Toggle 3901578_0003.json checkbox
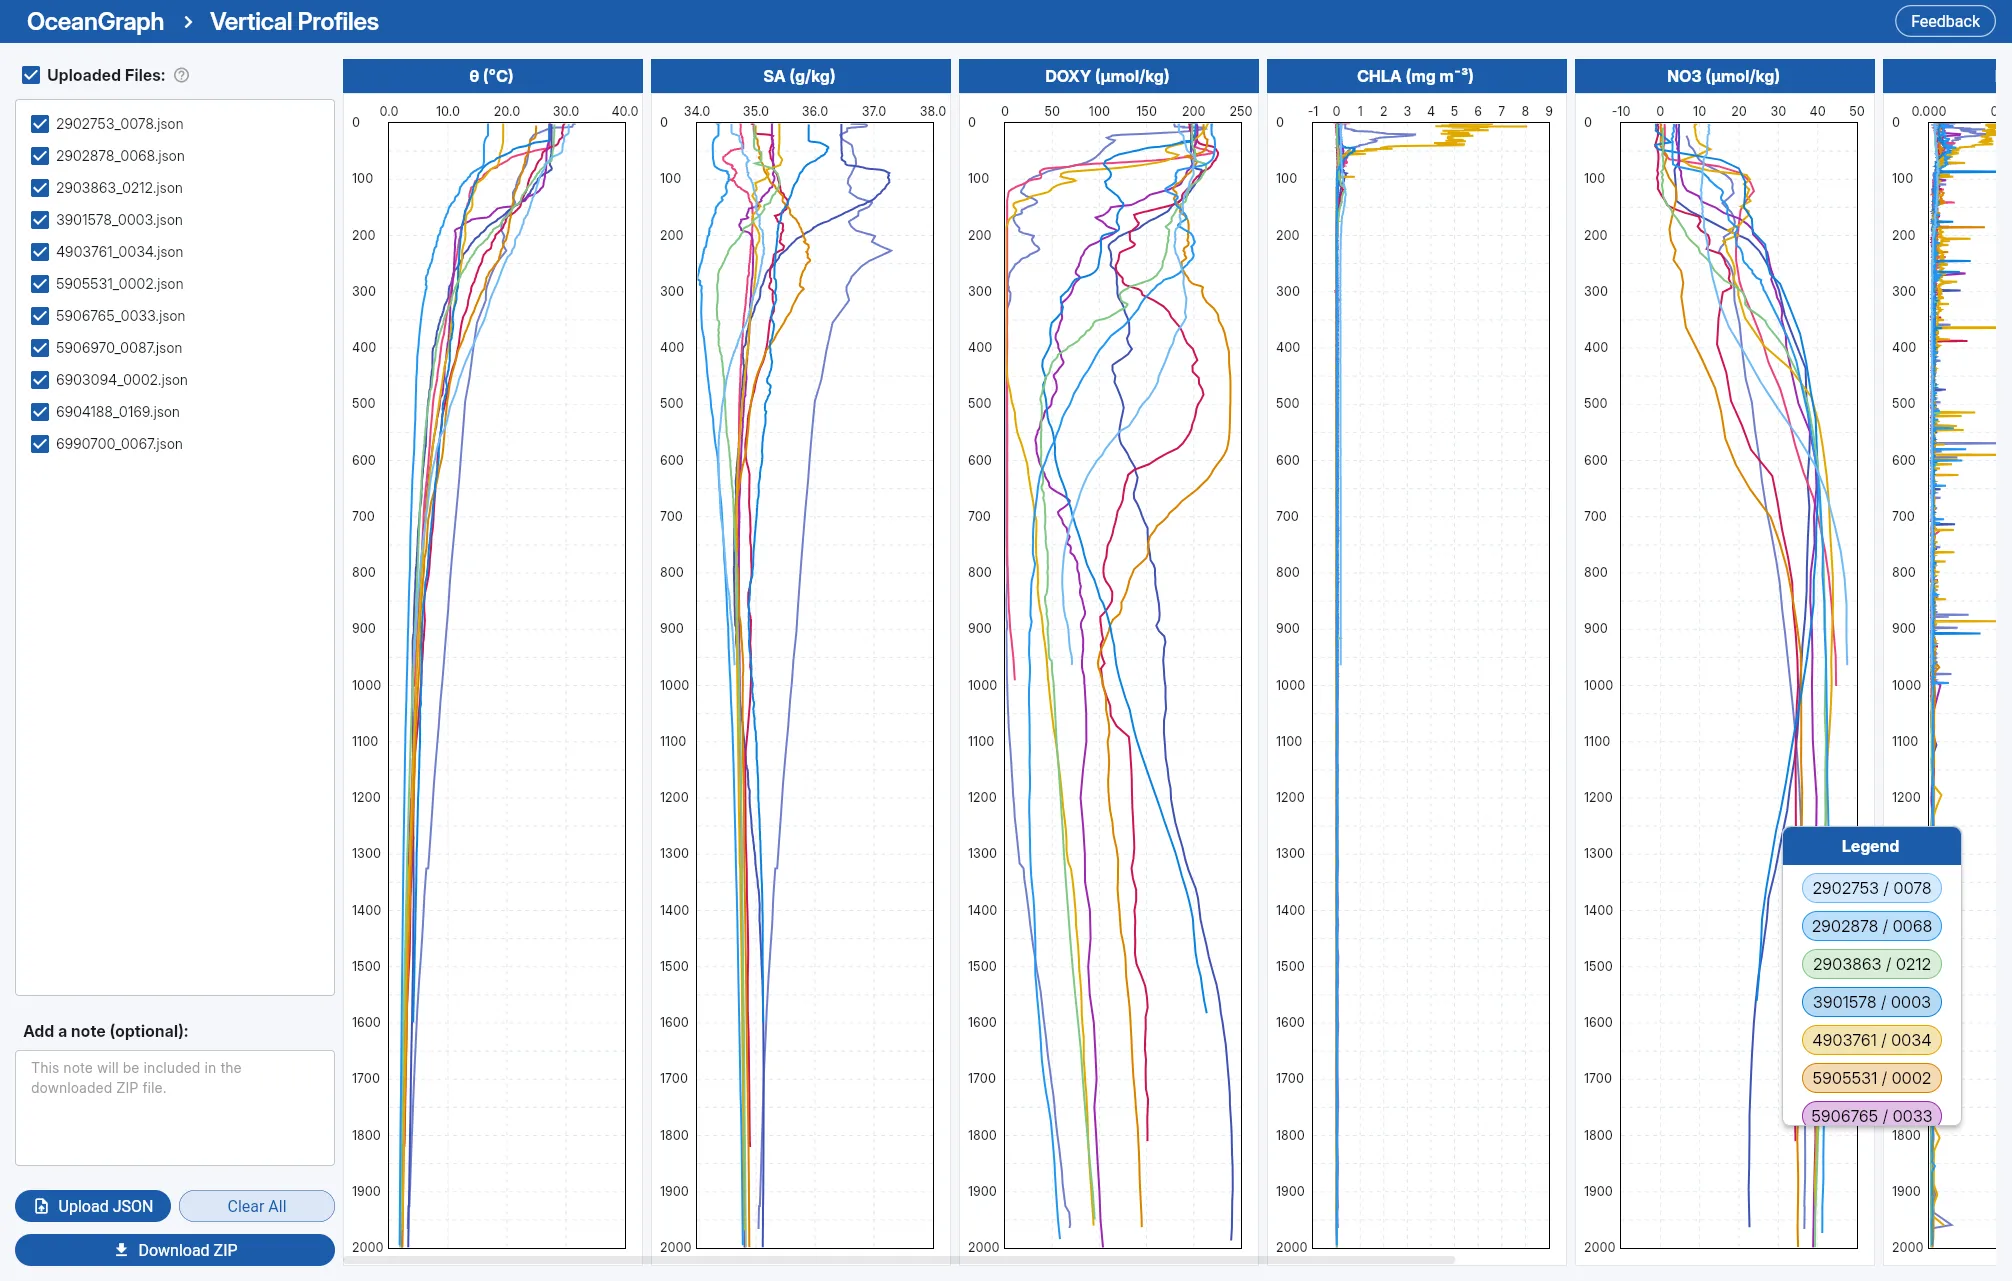 40,220
